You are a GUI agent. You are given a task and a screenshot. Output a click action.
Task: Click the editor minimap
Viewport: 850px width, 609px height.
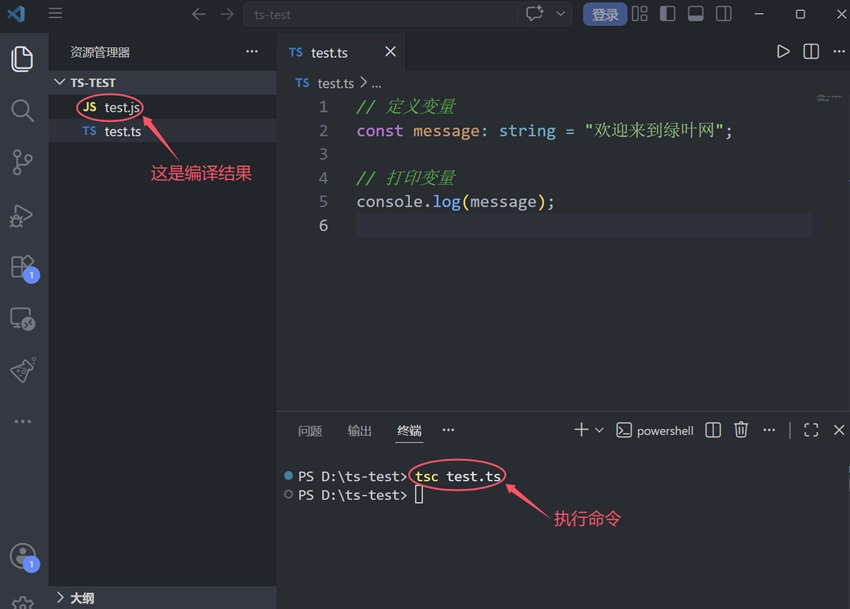[829, 98]
